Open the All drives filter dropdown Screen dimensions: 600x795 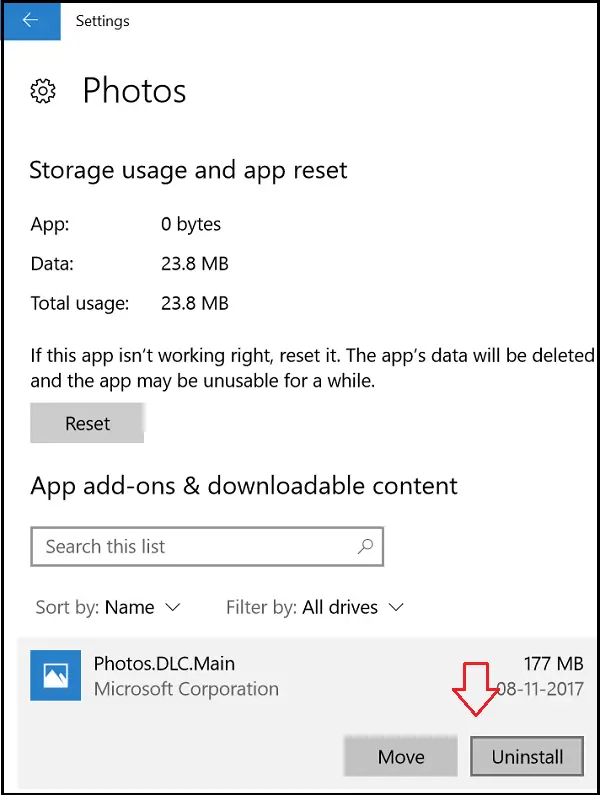315,607
